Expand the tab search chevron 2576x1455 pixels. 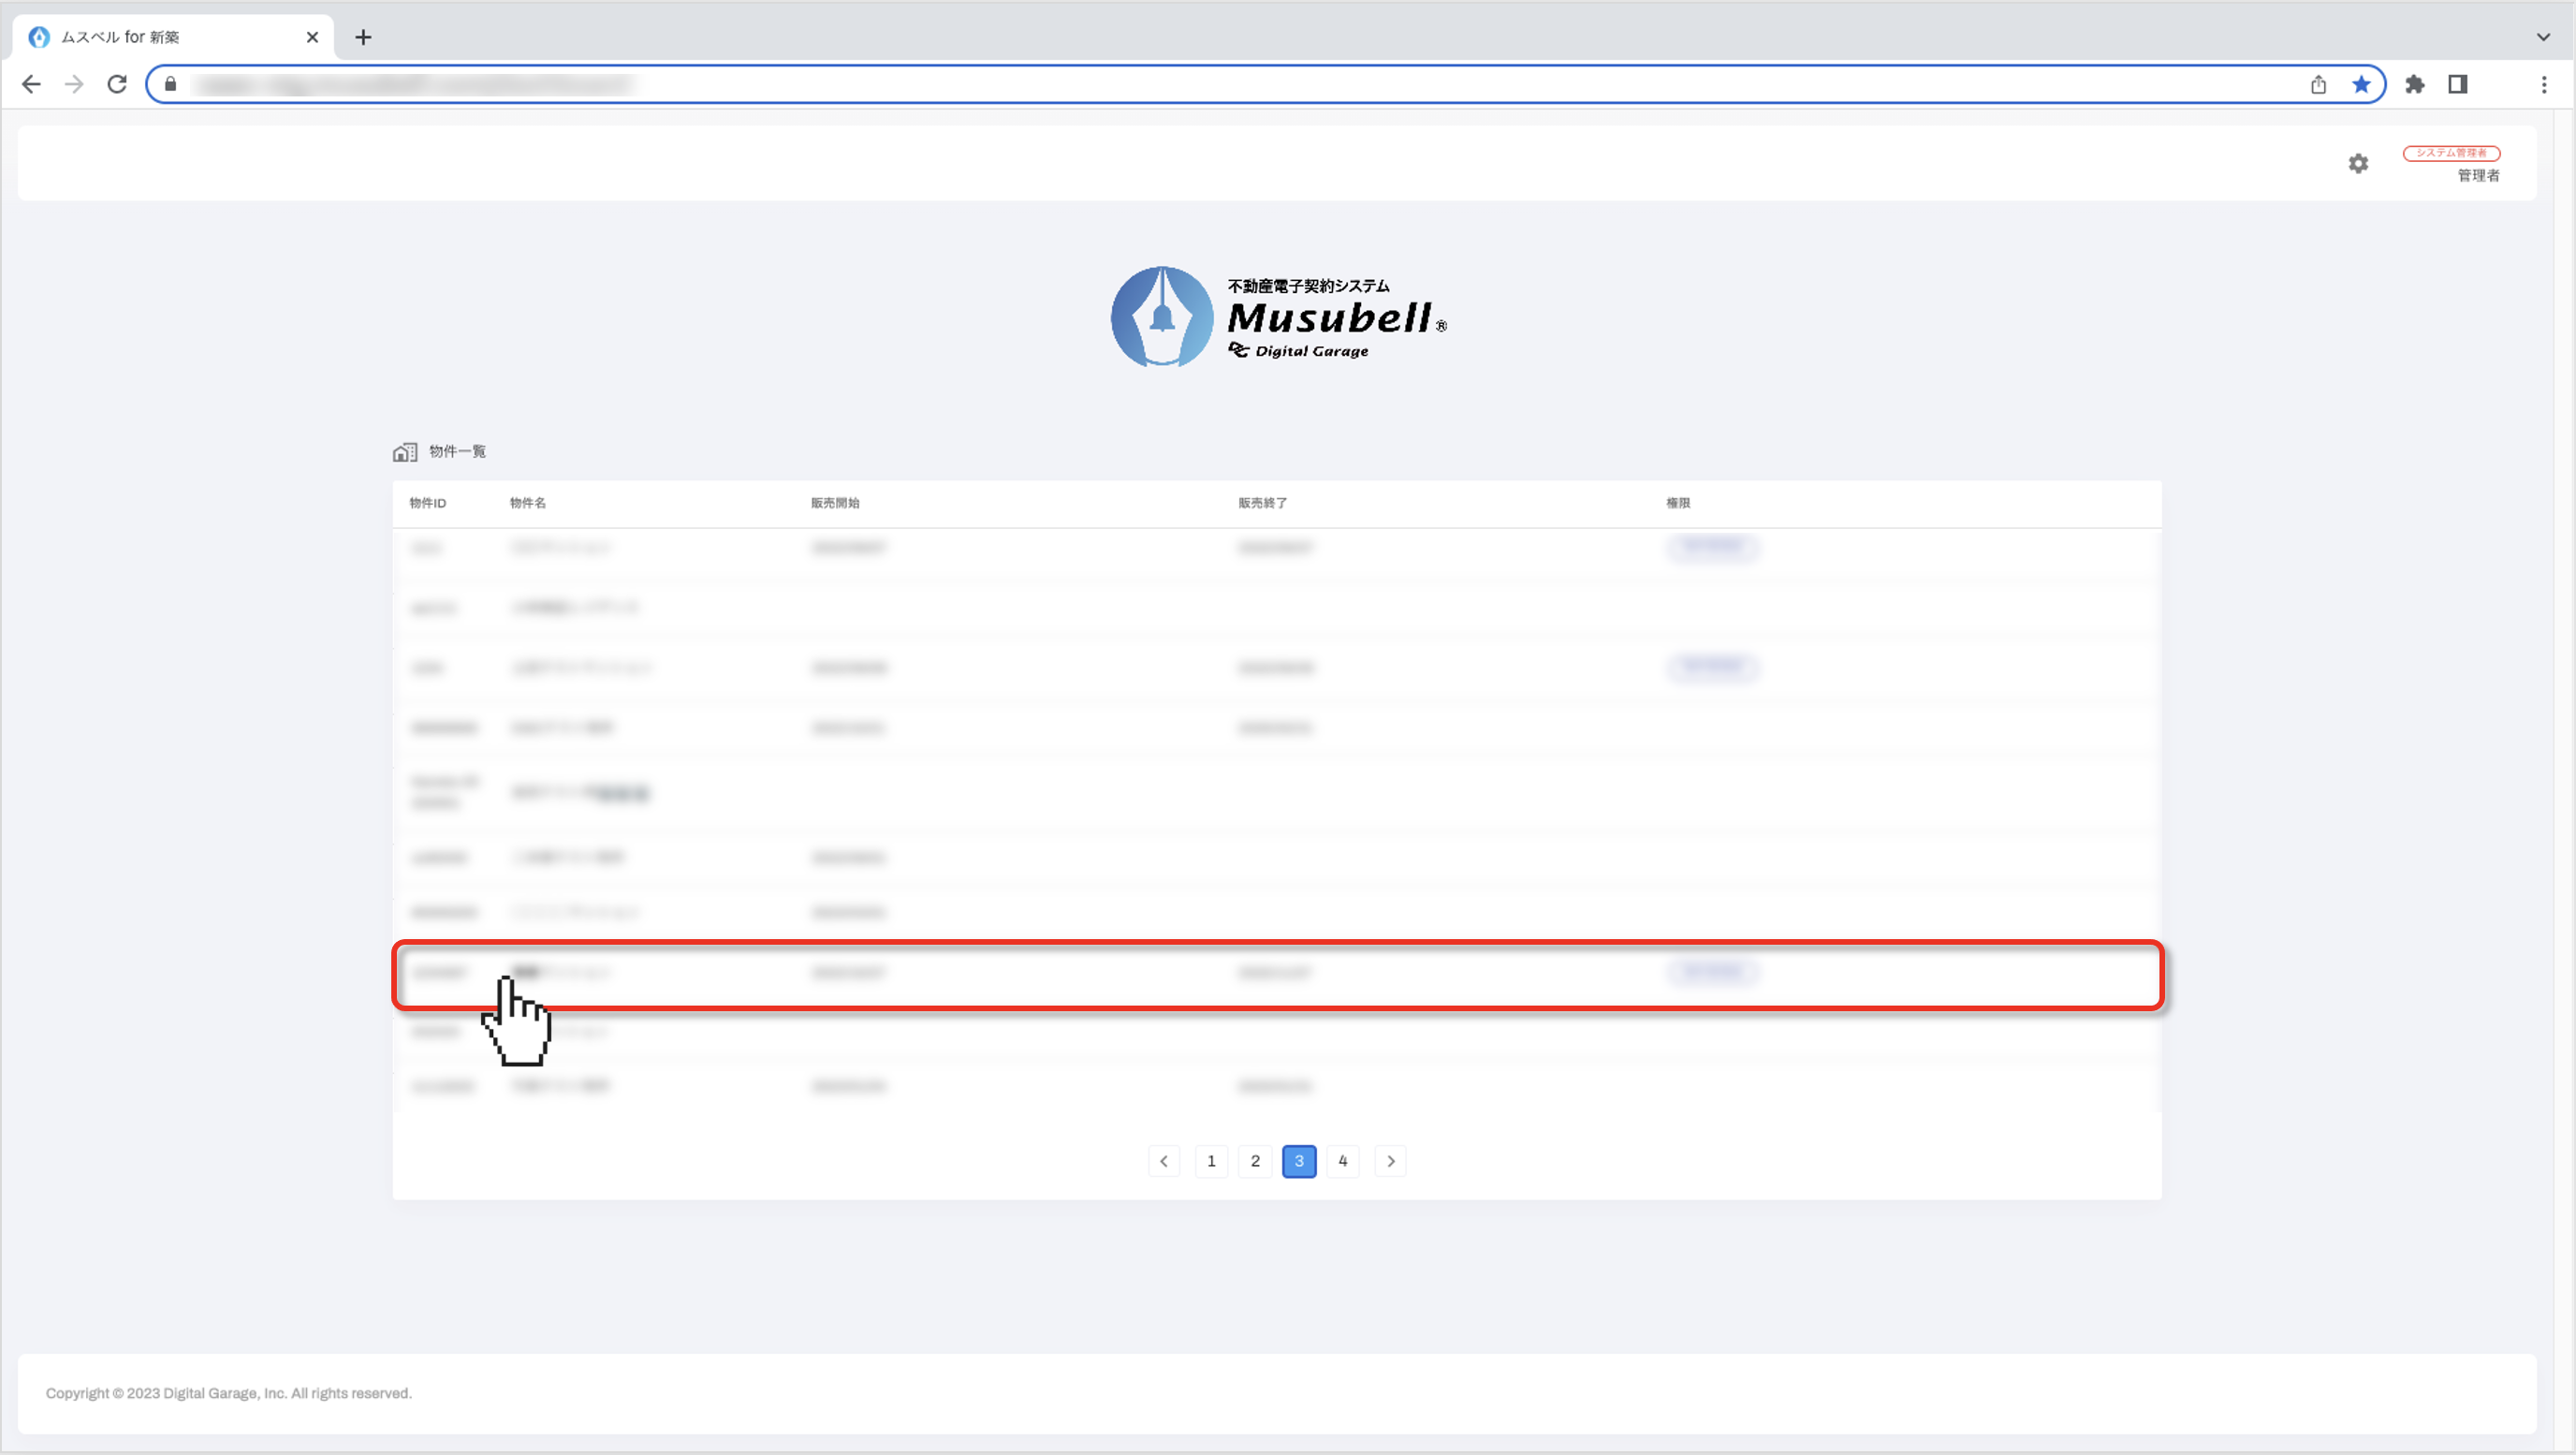pyautogui.click(x=2542, y=37)
